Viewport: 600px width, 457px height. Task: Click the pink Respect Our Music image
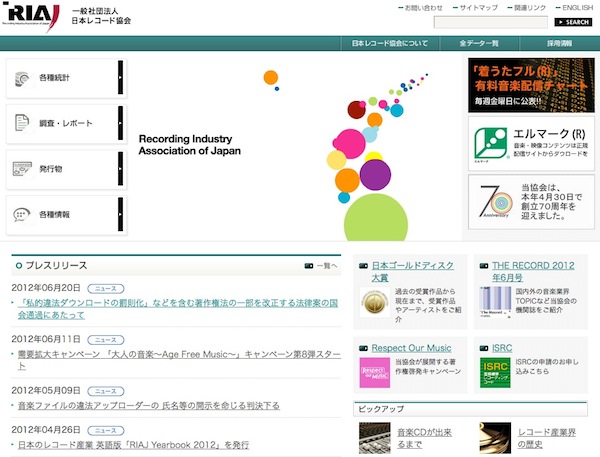click(374, 372)
